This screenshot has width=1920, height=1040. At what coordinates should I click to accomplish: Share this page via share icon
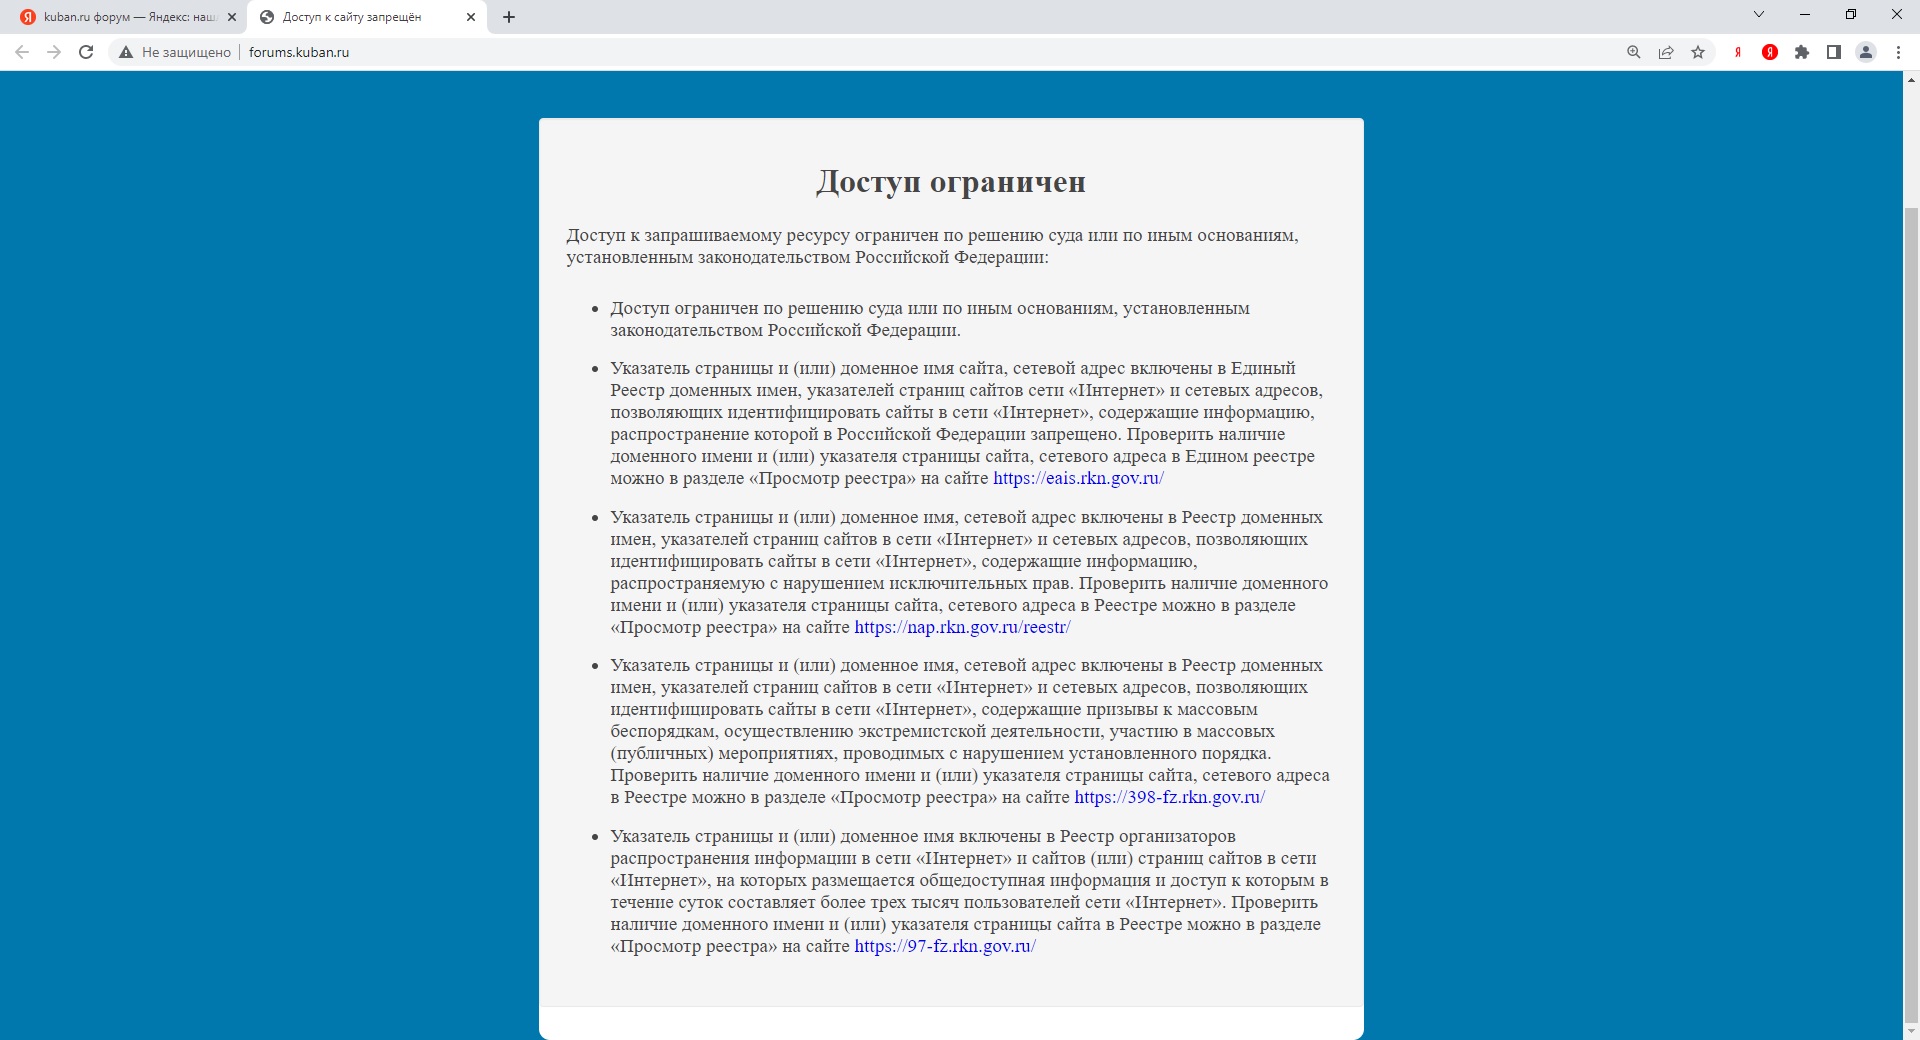tap(1666, 52)
